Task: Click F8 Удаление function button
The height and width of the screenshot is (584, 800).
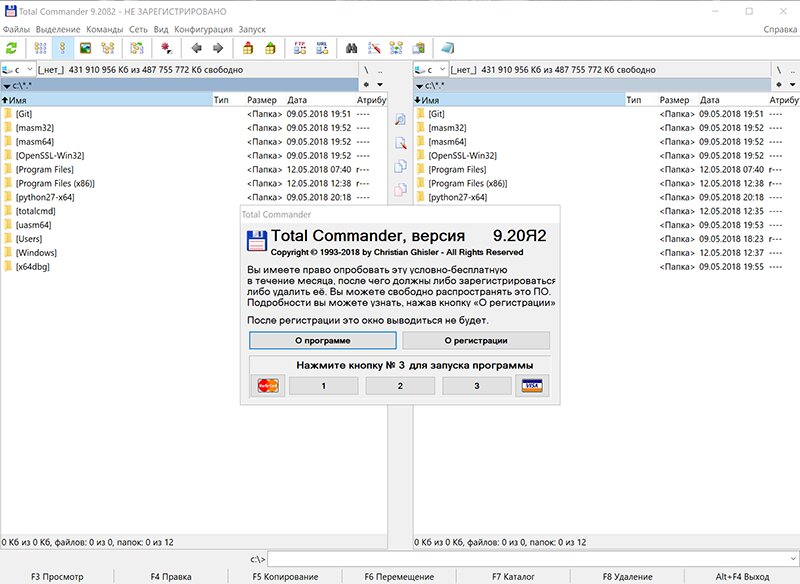Action: point(628,576)
